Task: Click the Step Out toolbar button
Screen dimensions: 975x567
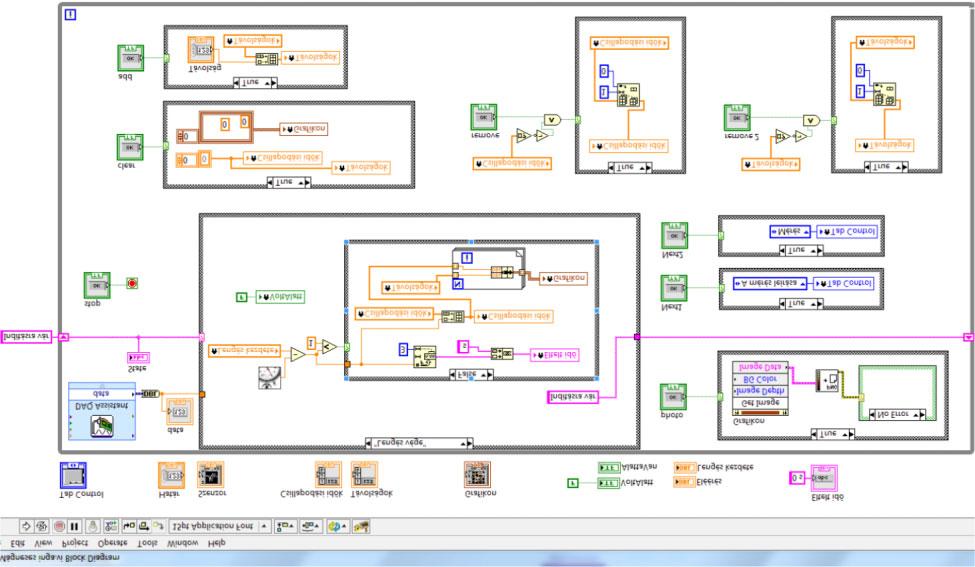Action: pyautogui.click(x=159, y=527)
